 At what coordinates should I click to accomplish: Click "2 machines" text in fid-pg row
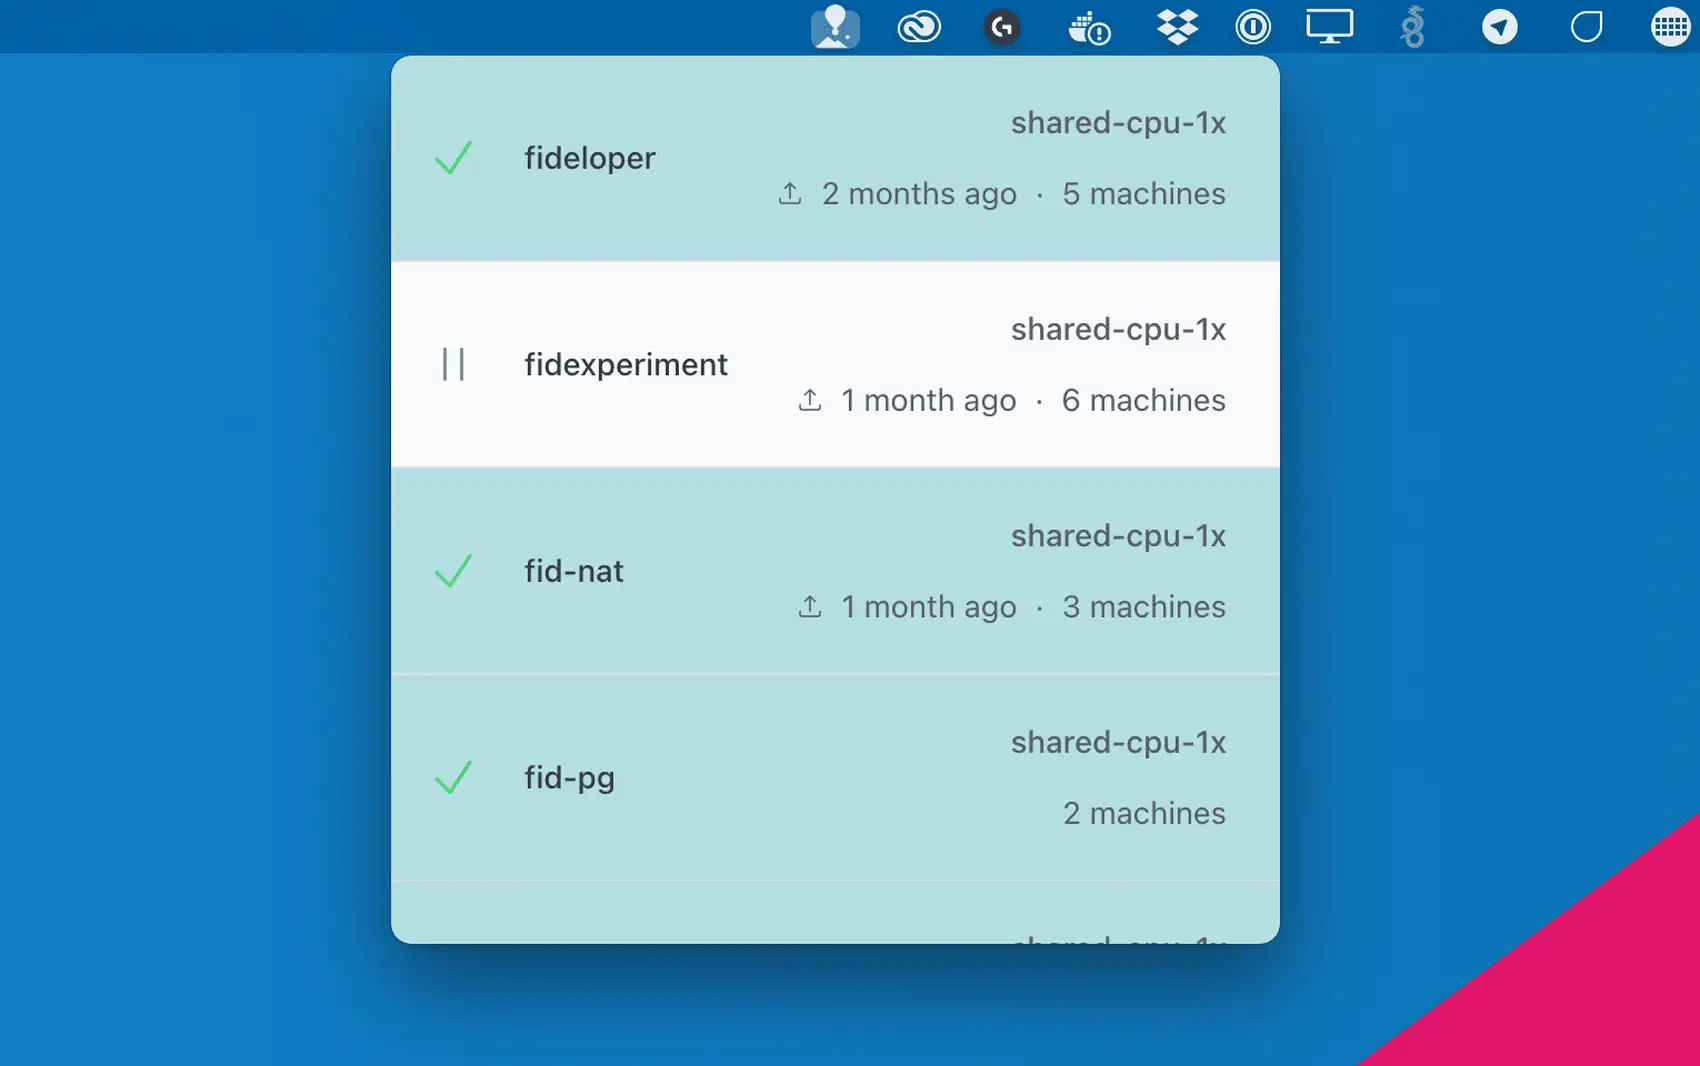point(1144,813)
